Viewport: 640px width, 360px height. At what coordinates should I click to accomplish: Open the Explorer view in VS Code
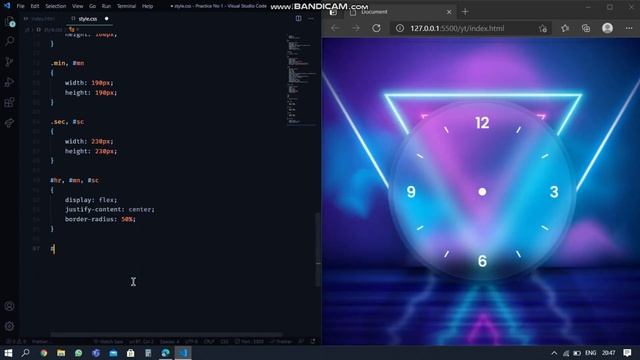click(9, 22)
